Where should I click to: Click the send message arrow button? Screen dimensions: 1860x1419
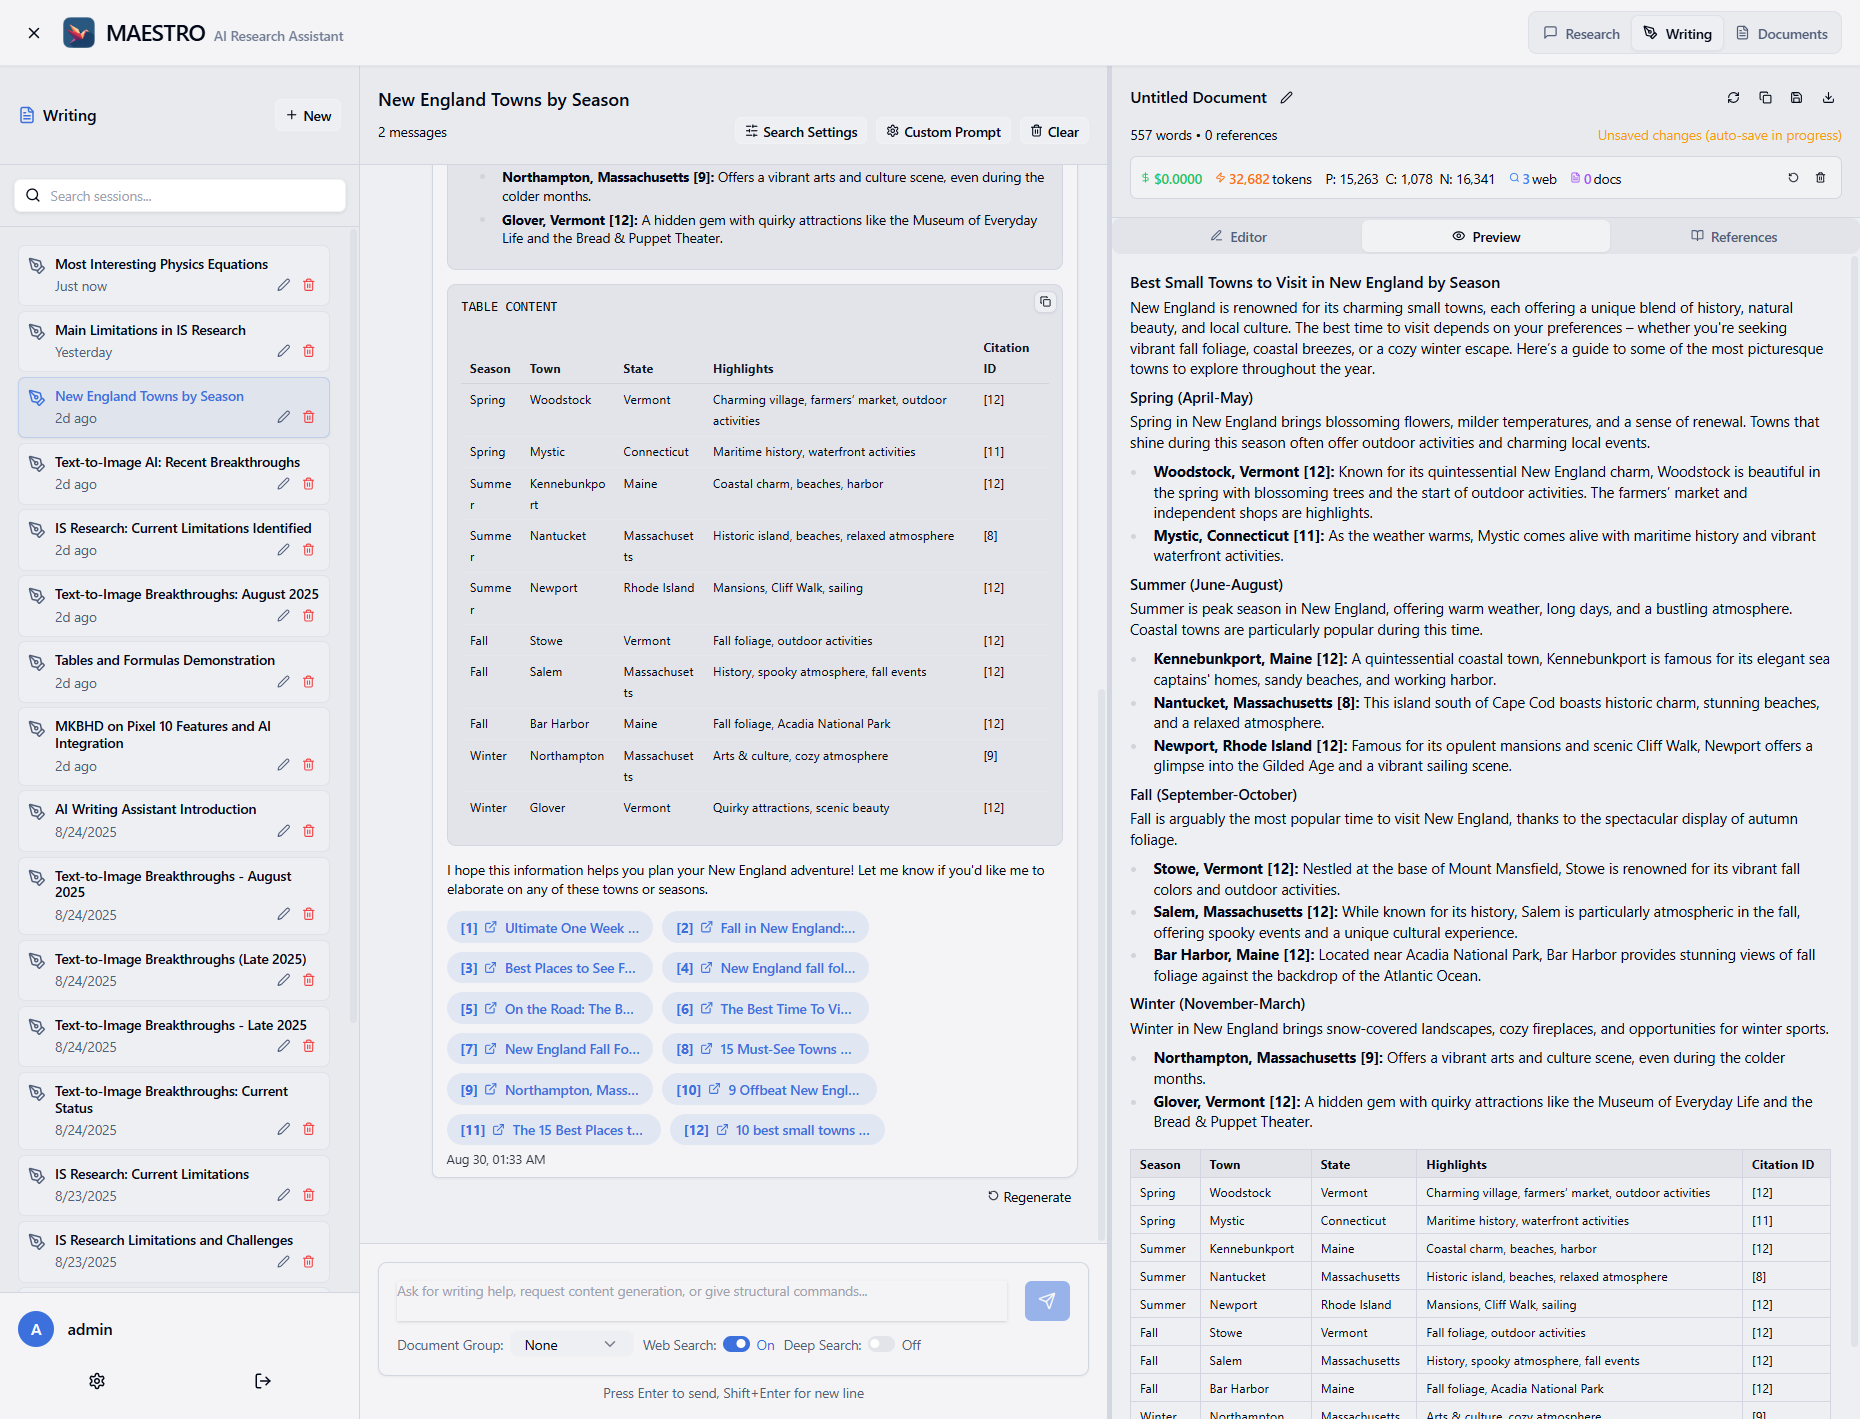tap(1046, 1301)
